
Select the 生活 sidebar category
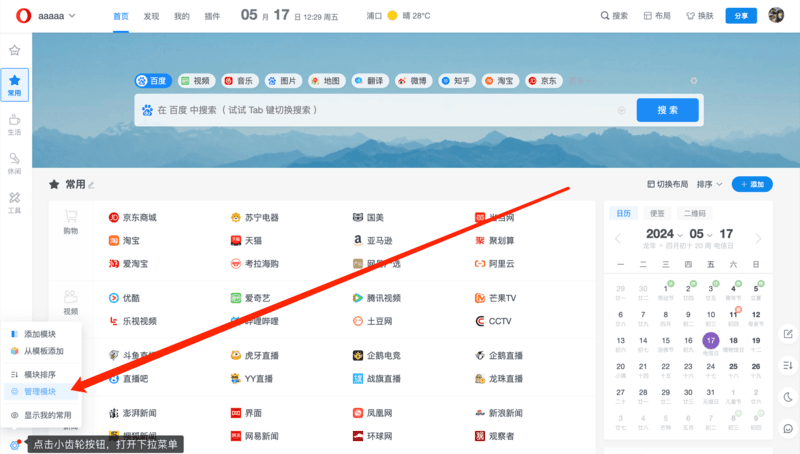click(14, 124)
